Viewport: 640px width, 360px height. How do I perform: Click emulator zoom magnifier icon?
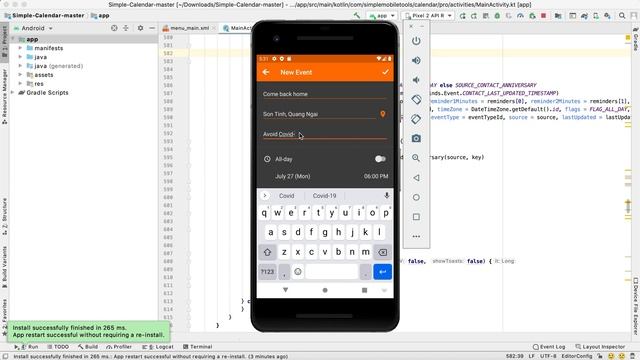416,158
